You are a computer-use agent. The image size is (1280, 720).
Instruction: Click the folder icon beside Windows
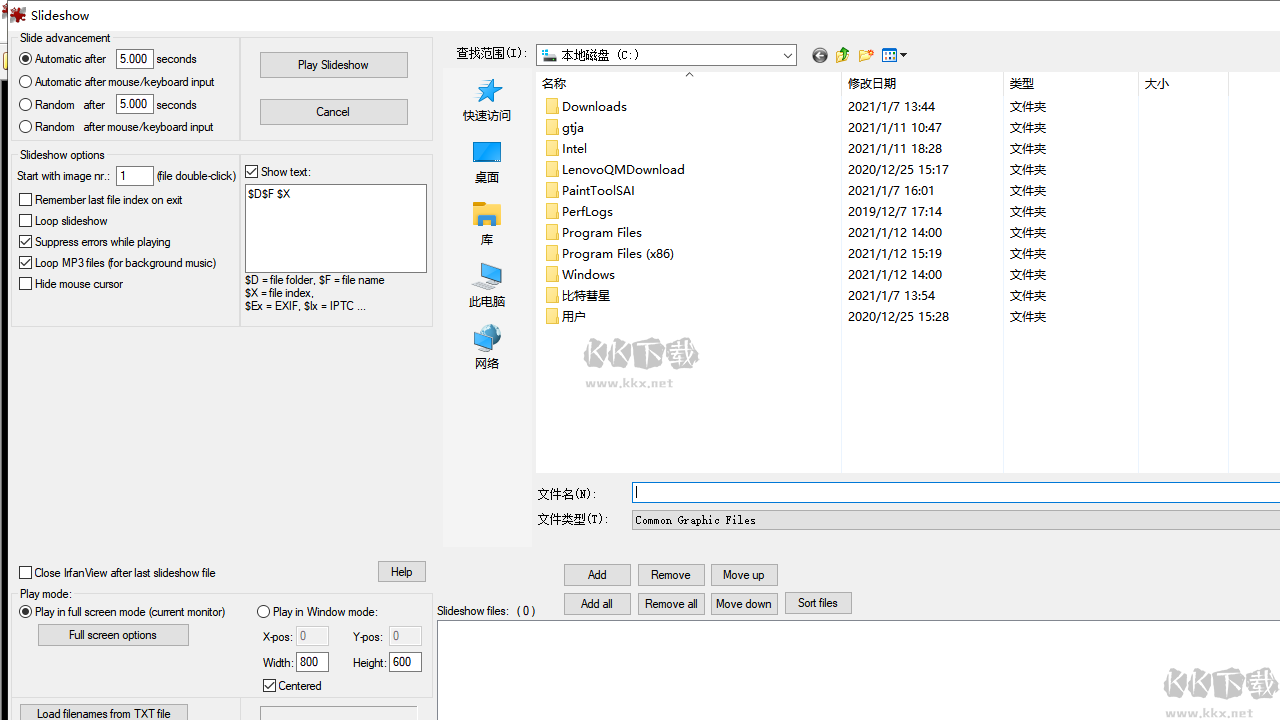552,275
